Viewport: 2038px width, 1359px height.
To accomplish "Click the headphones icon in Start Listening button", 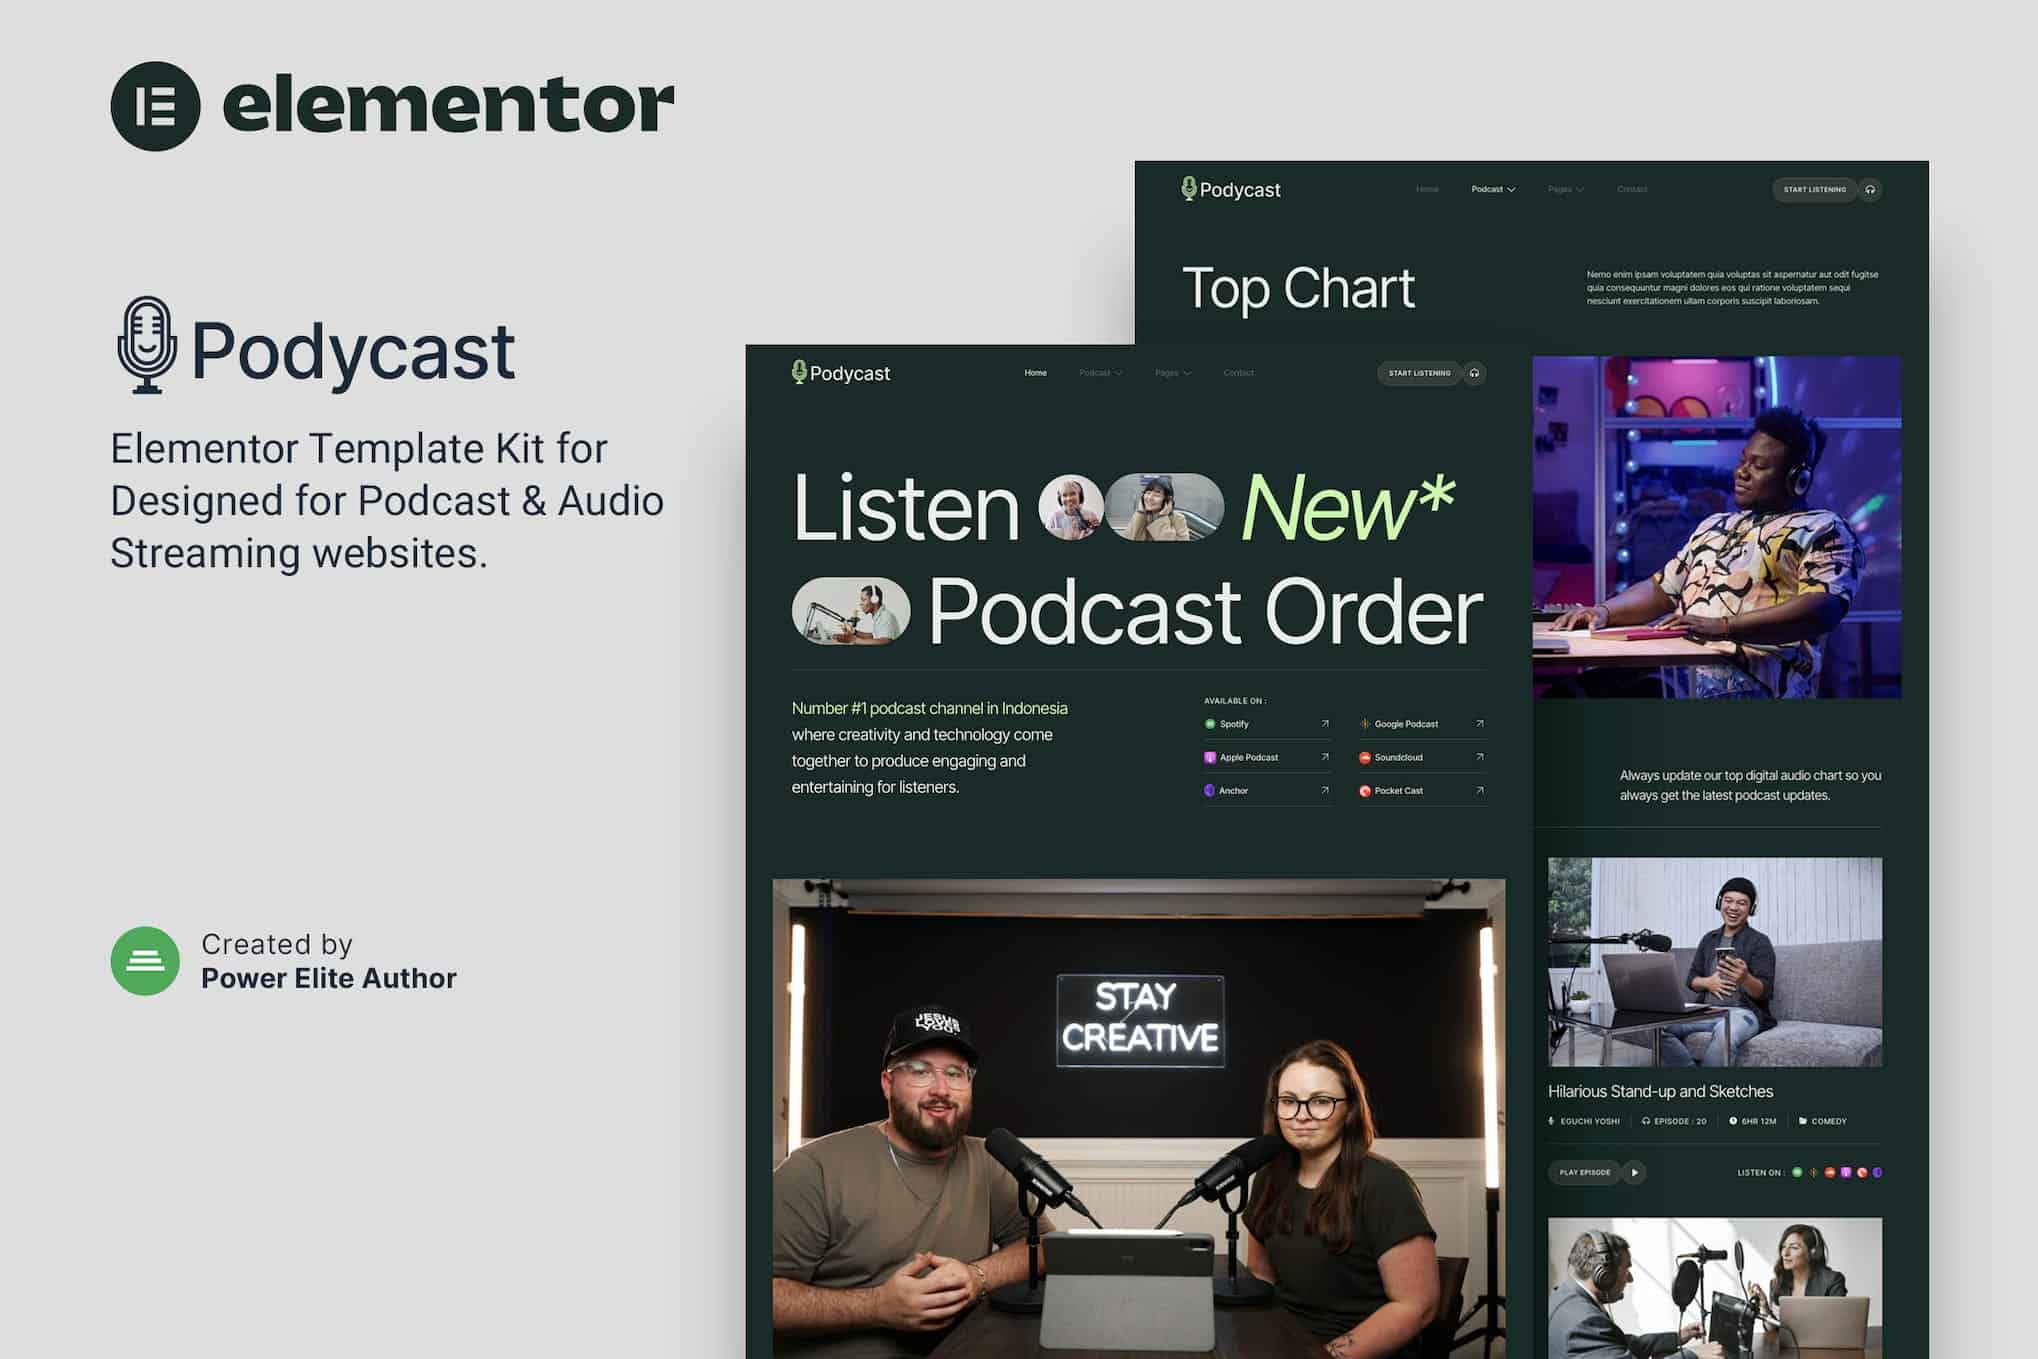I will click(1474, 372).
